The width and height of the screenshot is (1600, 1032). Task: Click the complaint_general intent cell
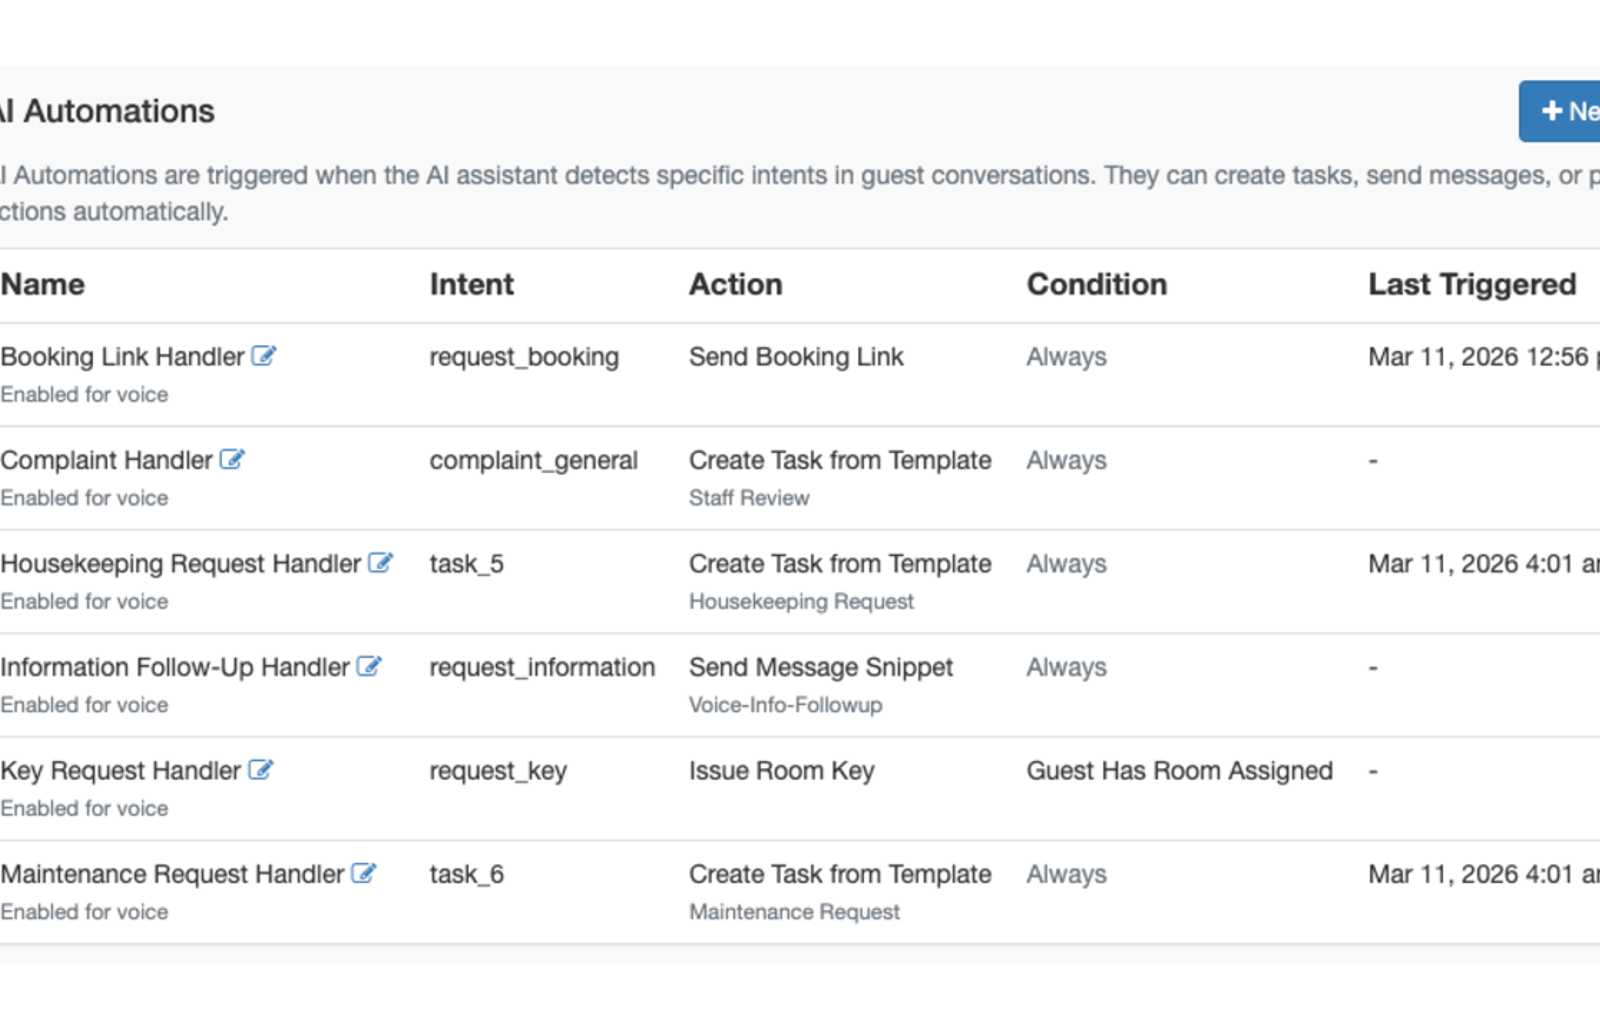pos(533,461)
